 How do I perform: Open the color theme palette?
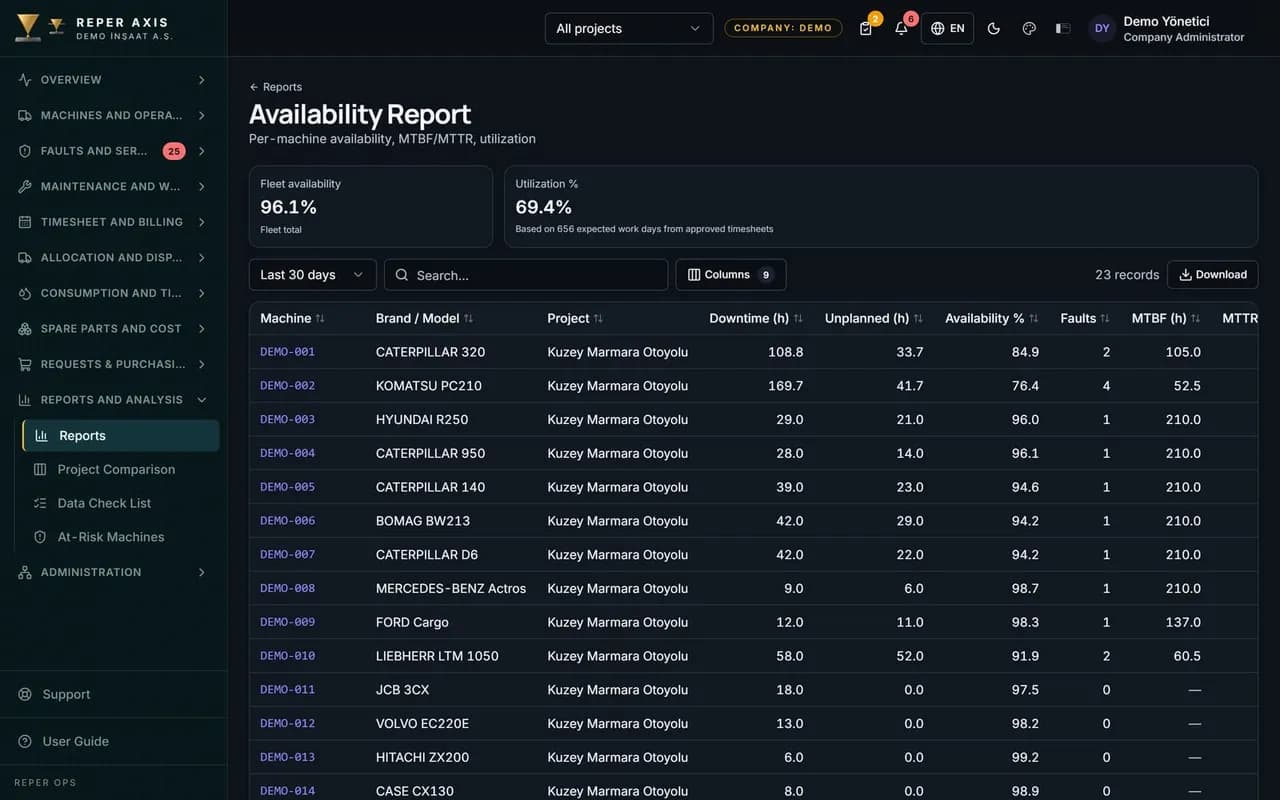click(x=1029, y=28)
